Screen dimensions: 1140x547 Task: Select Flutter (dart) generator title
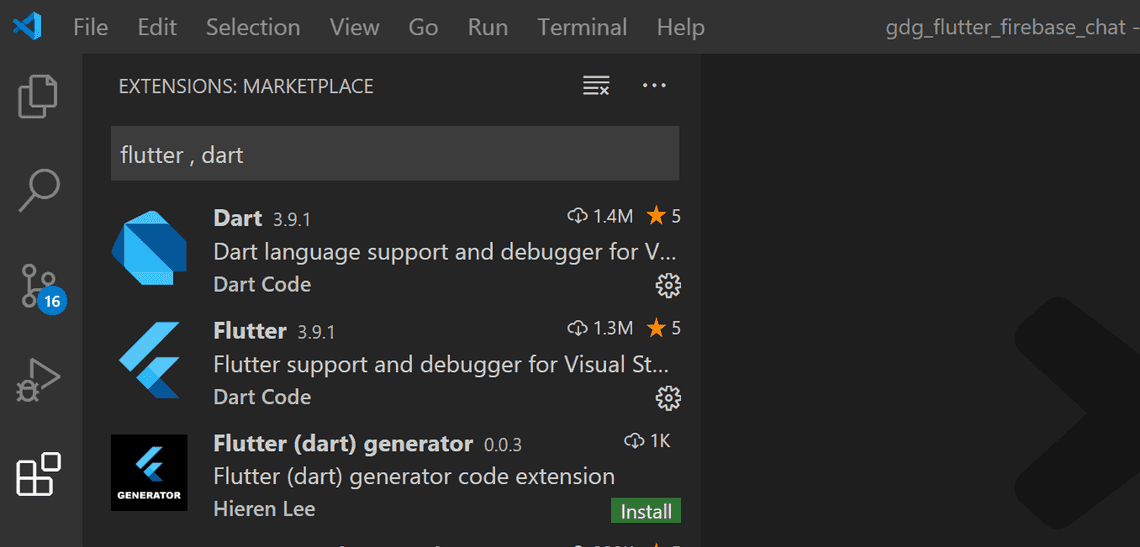[x=343, y=443]
